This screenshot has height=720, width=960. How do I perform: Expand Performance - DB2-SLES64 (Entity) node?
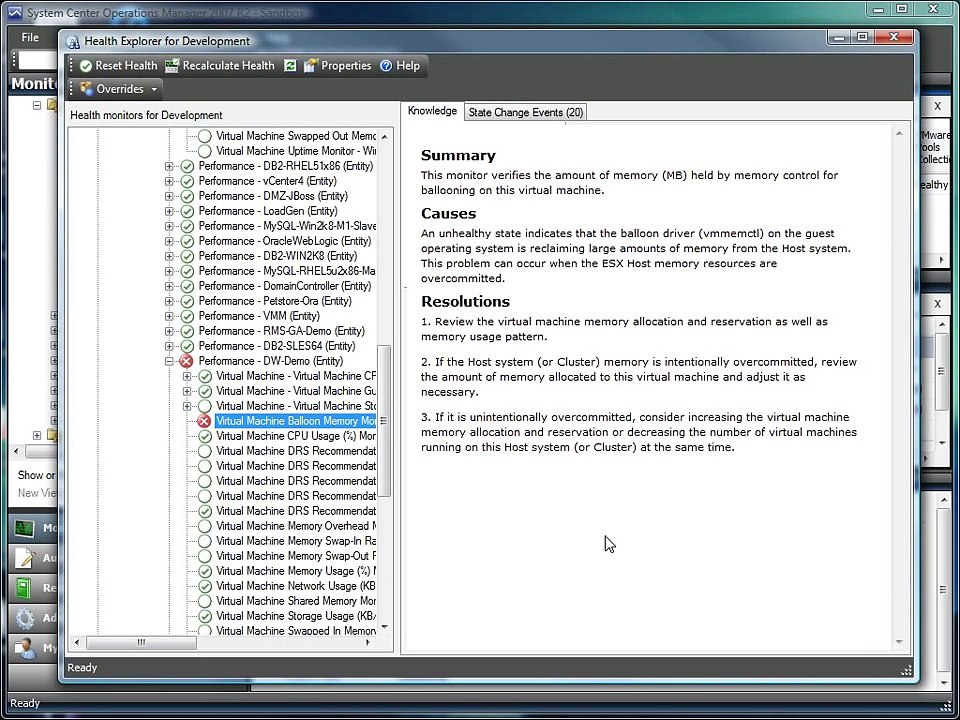(x=169, y=346)
